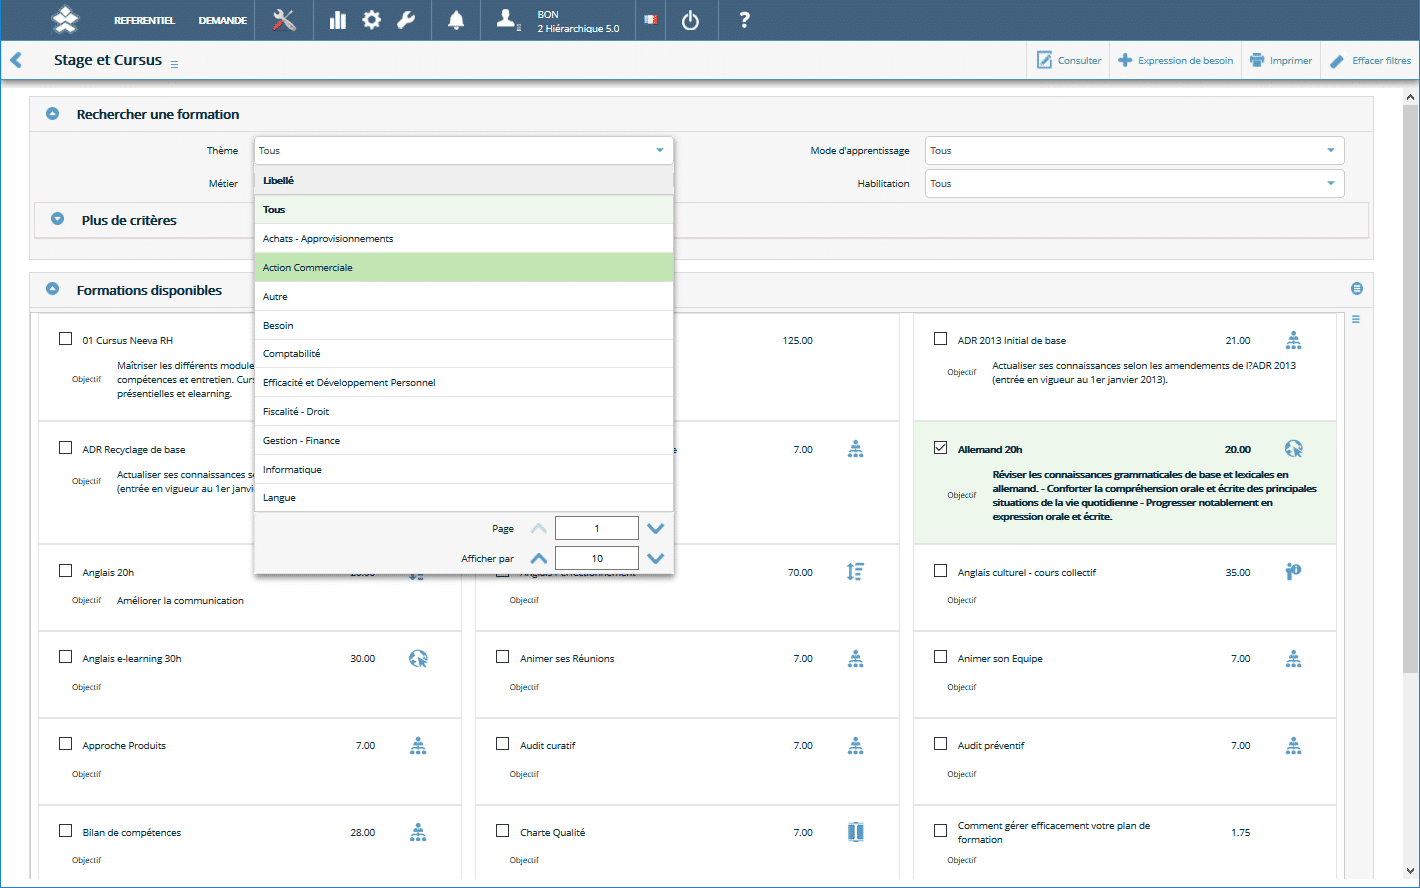Select Tous in theme list
Screen dimensions: 1420x888
[x=464, y=210]
